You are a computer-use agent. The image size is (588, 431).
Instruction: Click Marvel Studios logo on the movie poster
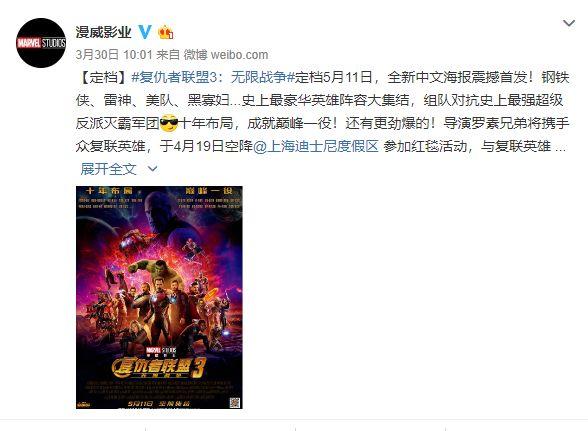[161, 351]
